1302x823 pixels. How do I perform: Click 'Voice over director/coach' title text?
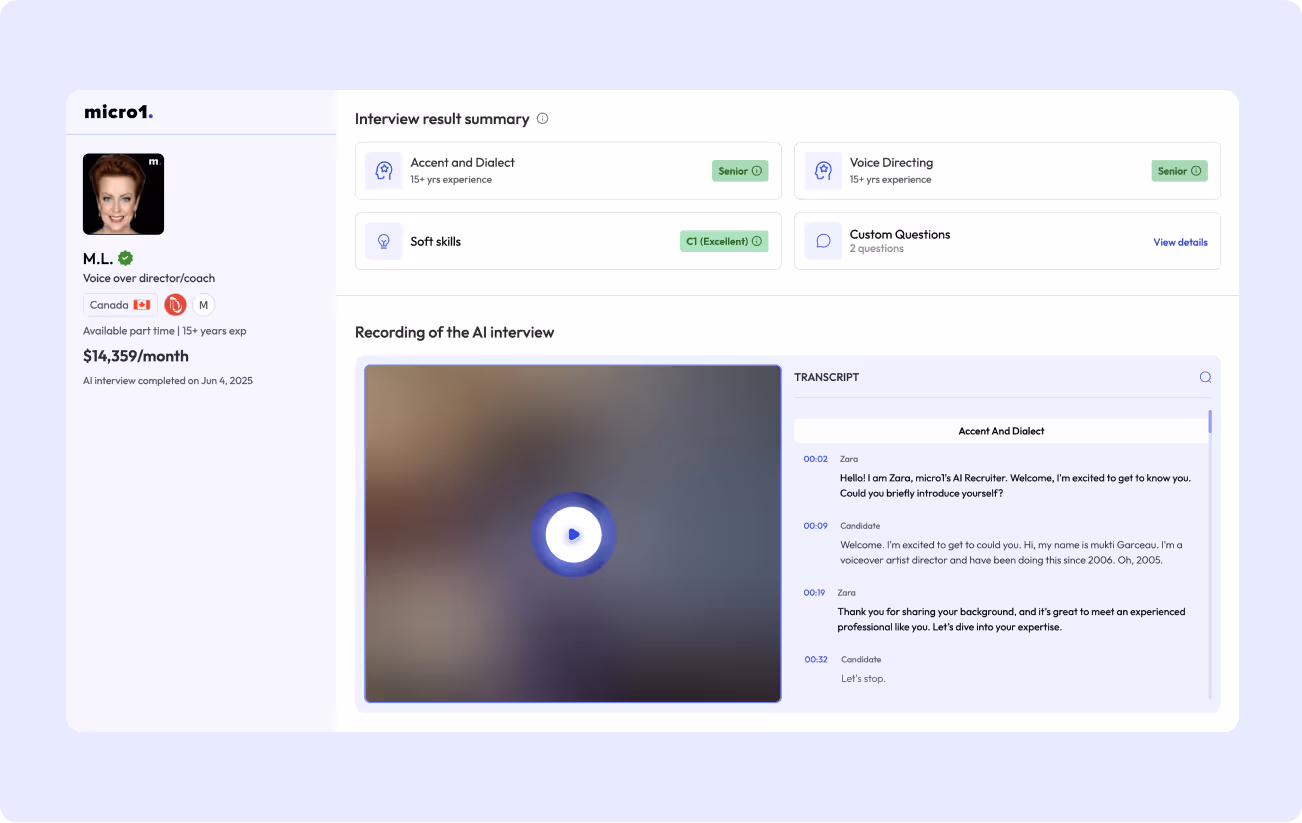click(x=149, y=278)
